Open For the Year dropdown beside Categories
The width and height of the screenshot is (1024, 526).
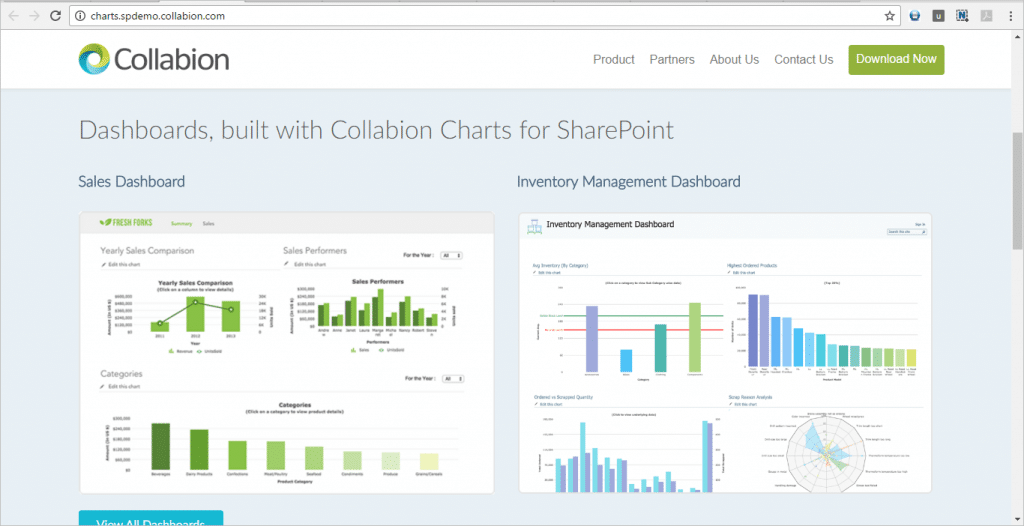click(x=454, y=378)
